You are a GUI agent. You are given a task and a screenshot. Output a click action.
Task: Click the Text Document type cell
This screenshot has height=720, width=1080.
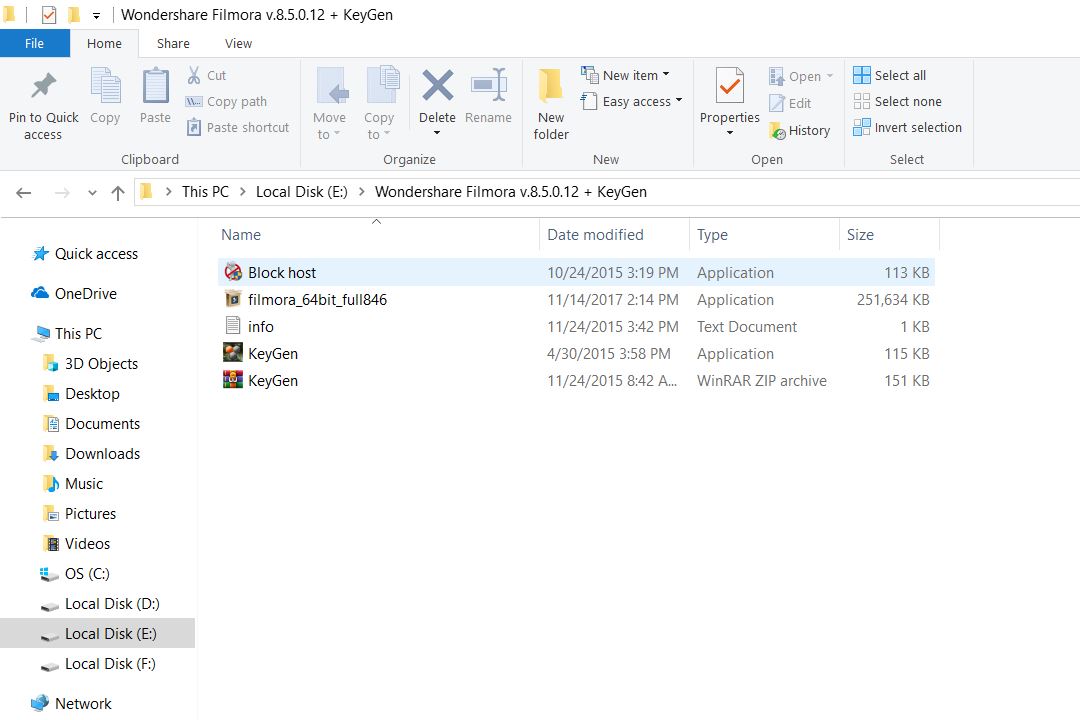click(x=747, y=327)
